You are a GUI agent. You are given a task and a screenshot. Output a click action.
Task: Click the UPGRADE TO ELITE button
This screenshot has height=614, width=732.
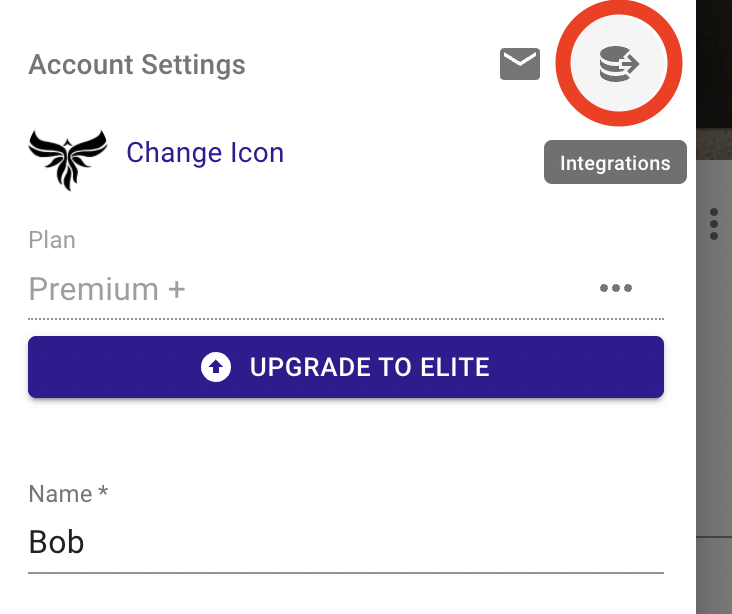point(346,367)
